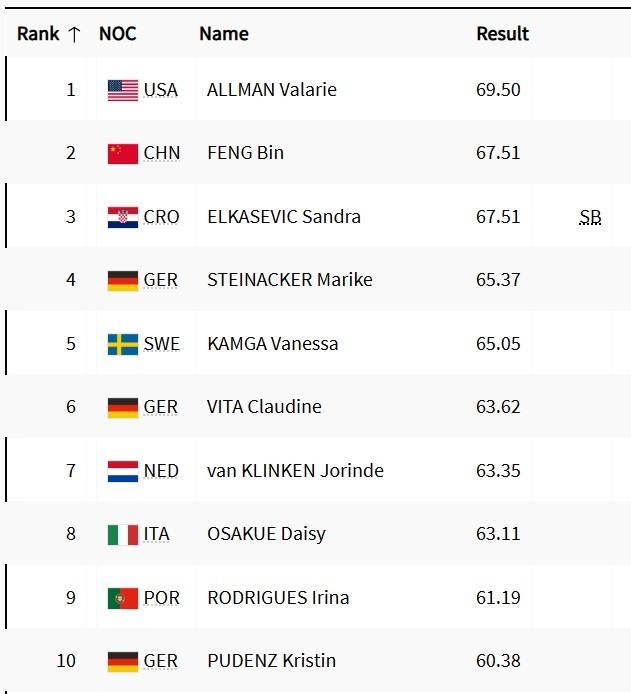
Task: Click the Name column header
Action: 223,34
